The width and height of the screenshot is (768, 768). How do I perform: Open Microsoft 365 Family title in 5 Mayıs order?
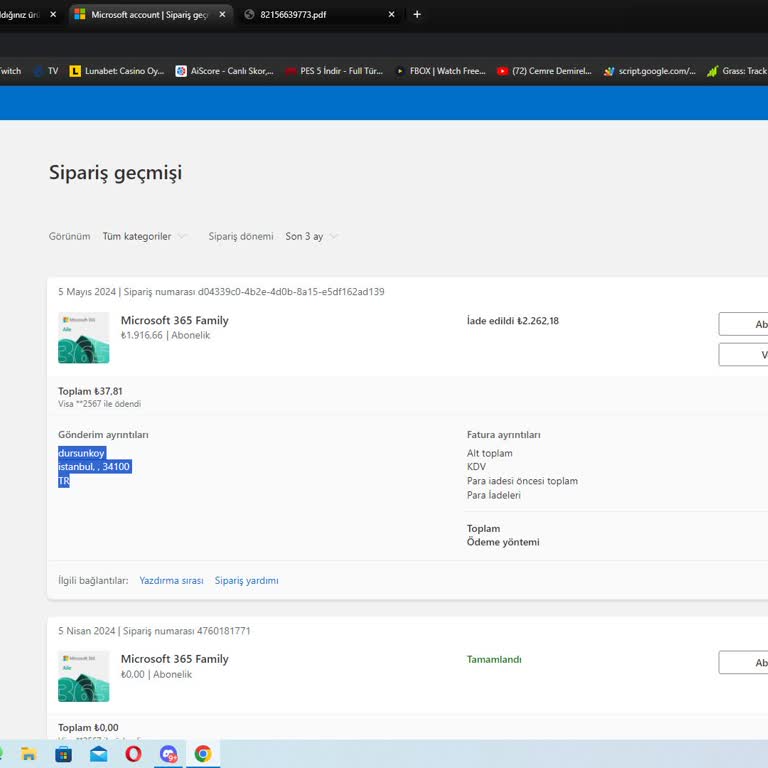(174, 320)
